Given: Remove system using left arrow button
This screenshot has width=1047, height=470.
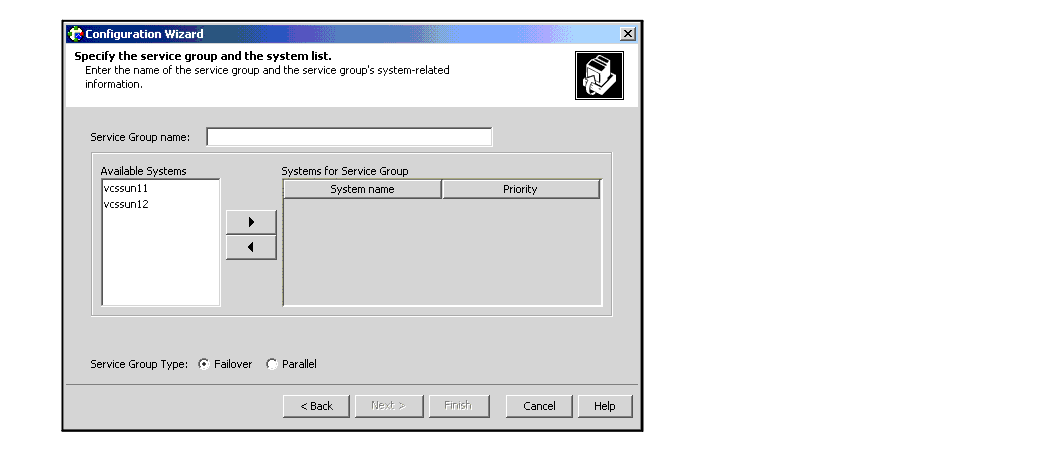Looking at the screenshot, I should tap(251, 248).
